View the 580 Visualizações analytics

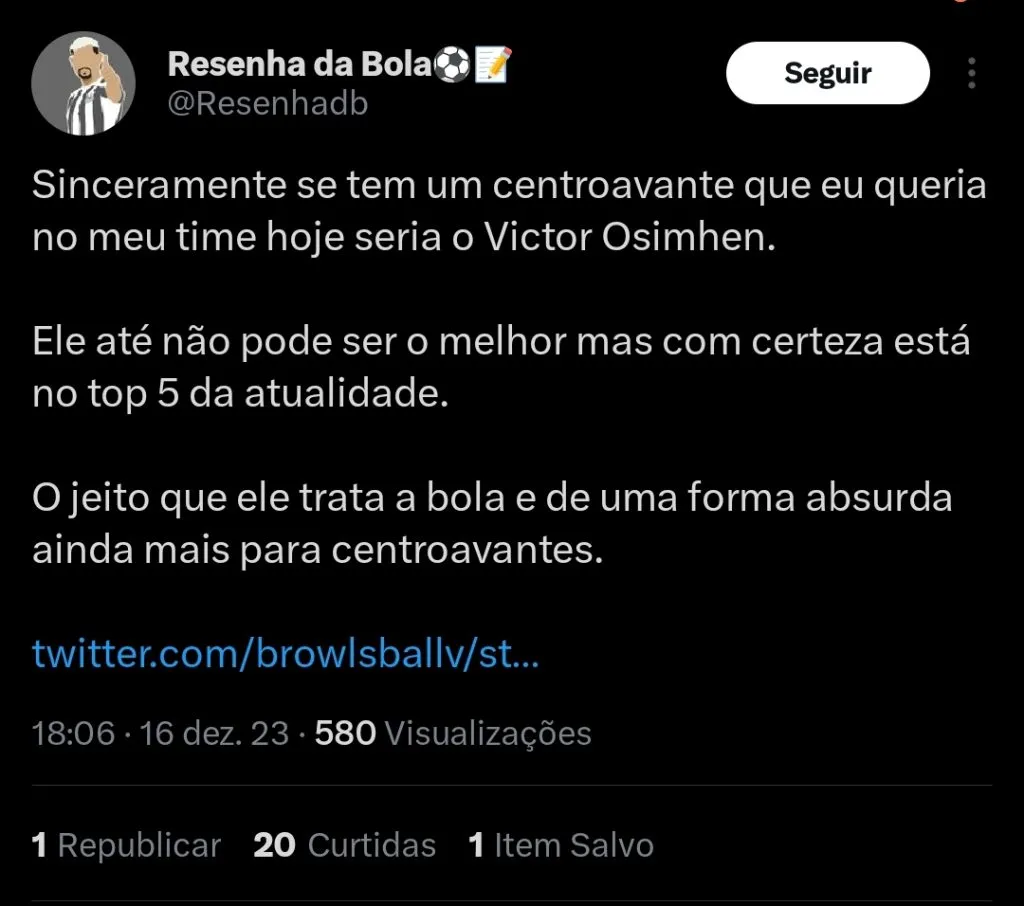453,734
